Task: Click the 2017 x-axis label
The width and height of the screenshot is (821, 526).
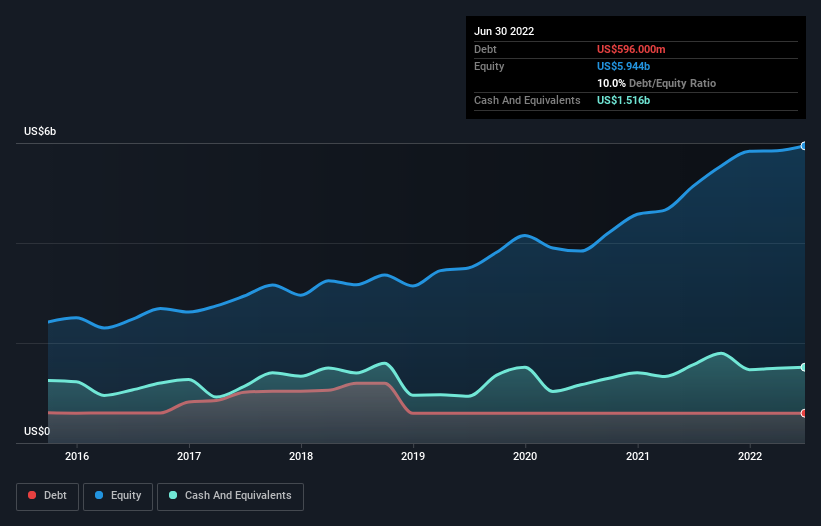Action: 189,456
